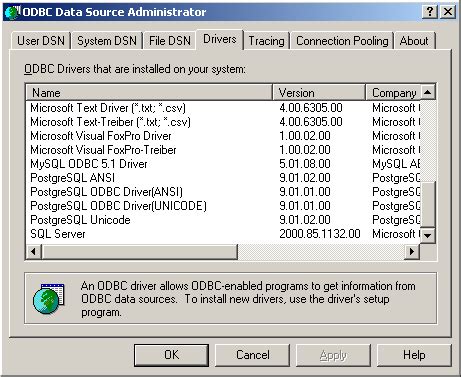Open the About tab
The width and height of the screenshot is (461, 377).
[414, 41]
